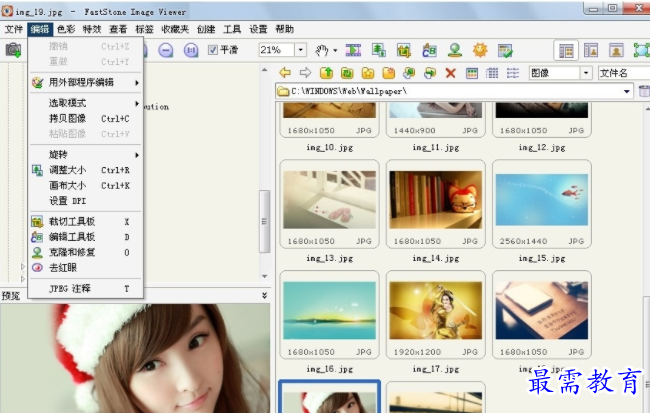Switch to list view icon
This screenshot has height=413, width=650.
tap(513, 73)
